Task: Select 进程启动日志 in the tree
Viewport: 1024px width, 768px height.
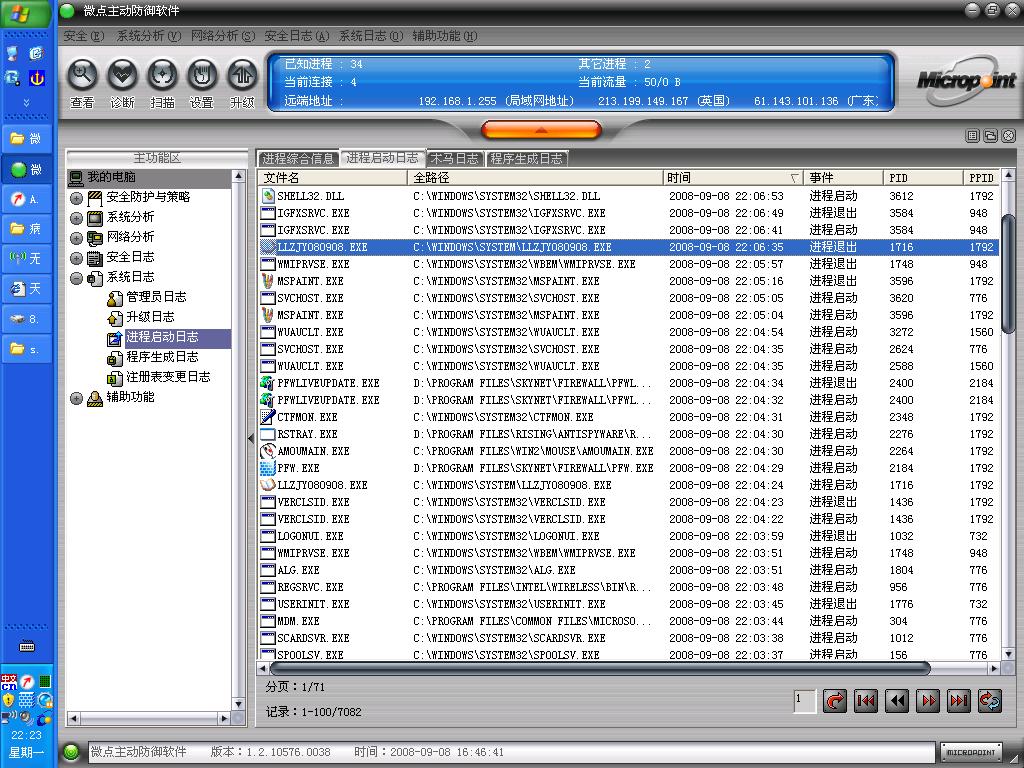Action: (x=162, y=337)
